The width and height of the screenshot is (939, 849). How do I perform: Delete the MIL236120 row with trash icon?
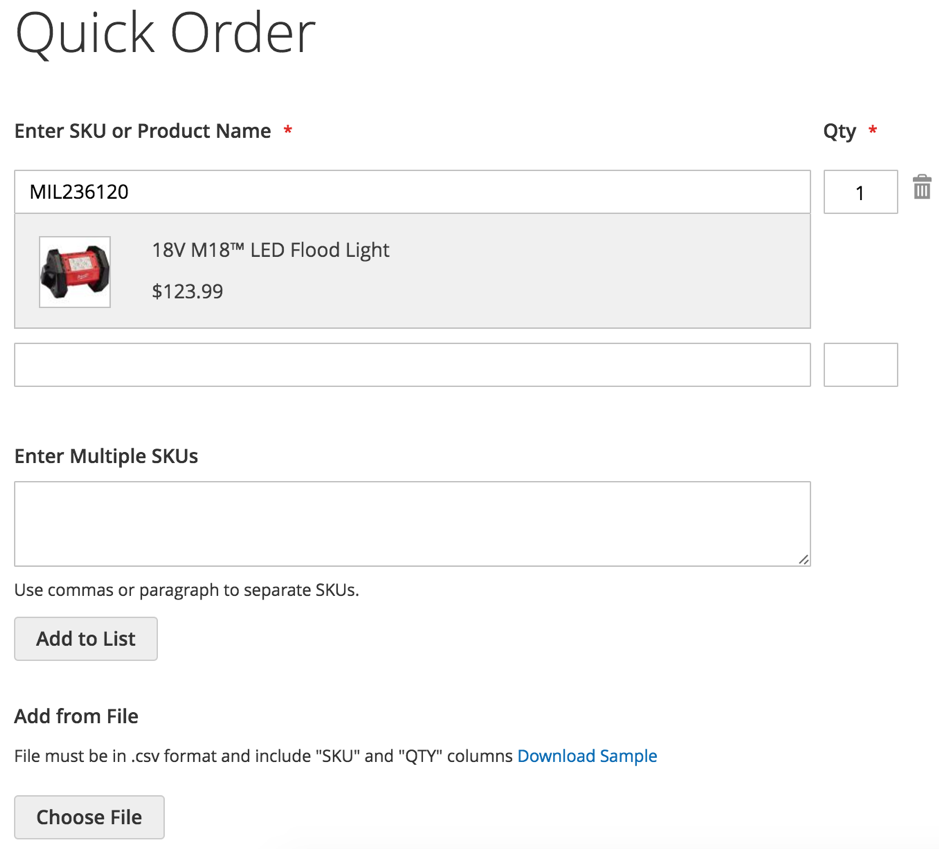tap(922, 187)
